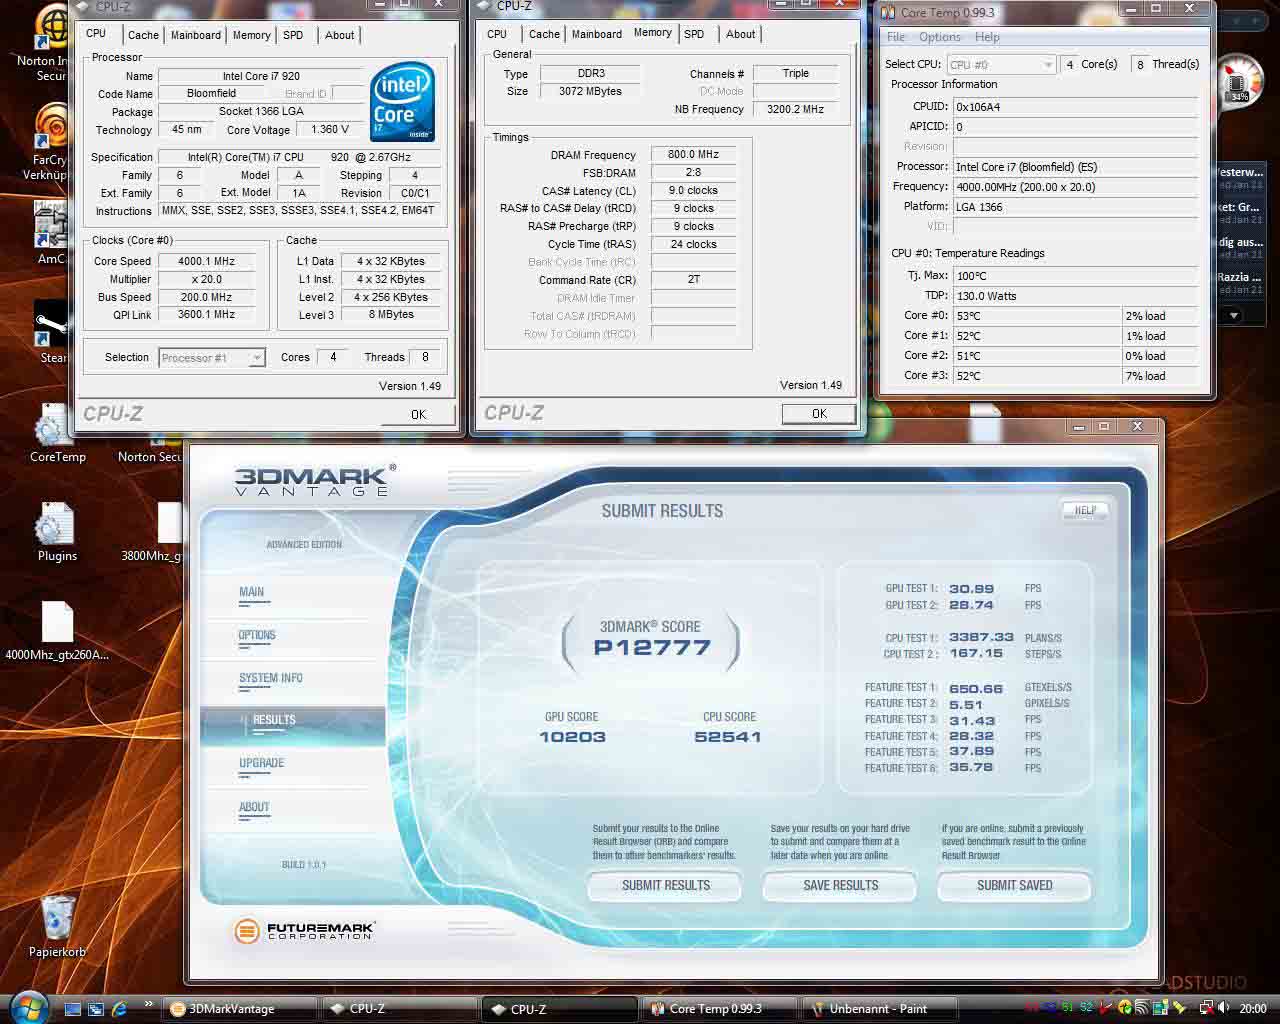This screenshot has height=1024, width=1280.
Task: Go to MAIN section in 3DMark Vantage
Action: click(x=252, y=592)
